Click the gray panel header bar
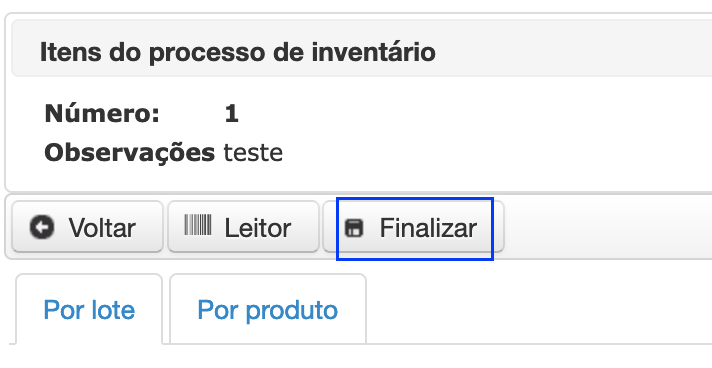The height and width of the screenshot is (368, 712). [361, 48]
